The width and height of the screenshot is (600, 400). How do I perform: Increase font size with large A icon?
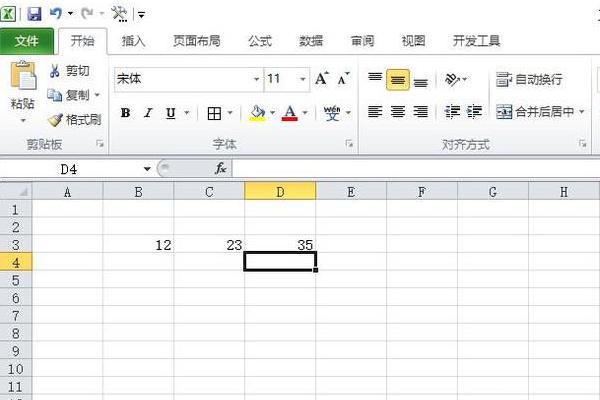coord(322,78)
